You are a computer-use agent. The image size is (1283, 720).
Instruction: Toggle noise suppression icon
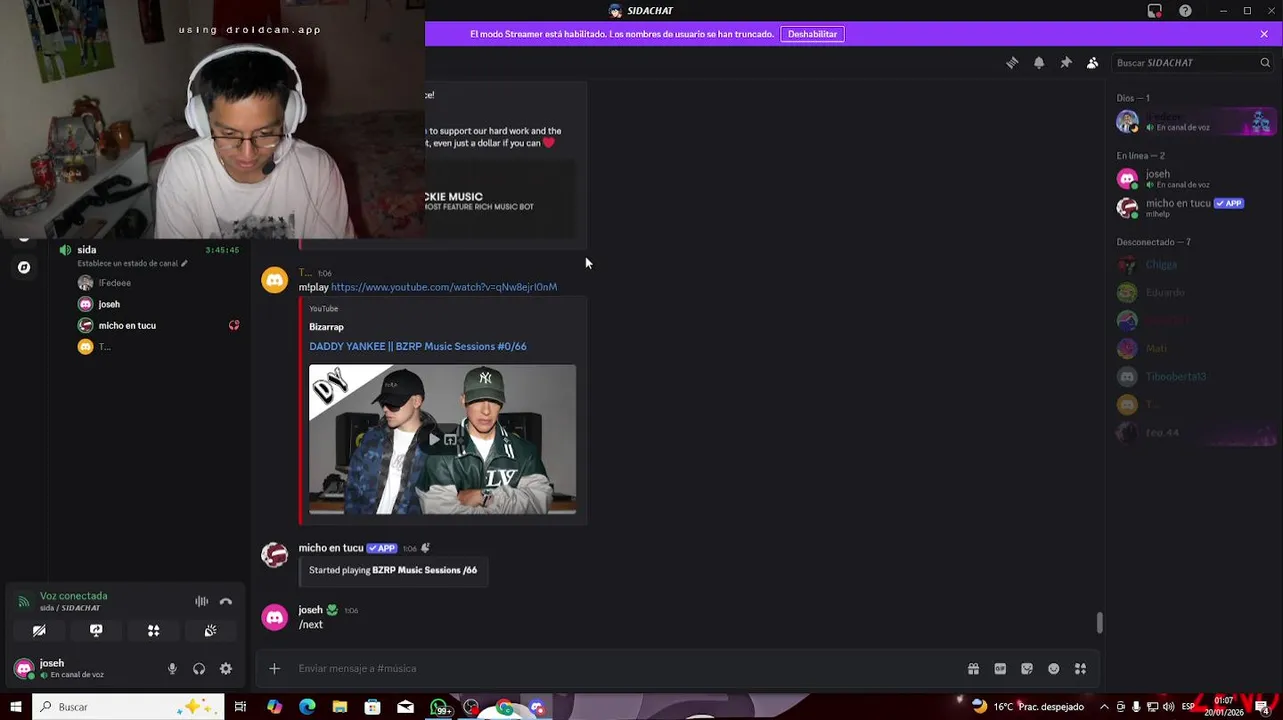202,602
